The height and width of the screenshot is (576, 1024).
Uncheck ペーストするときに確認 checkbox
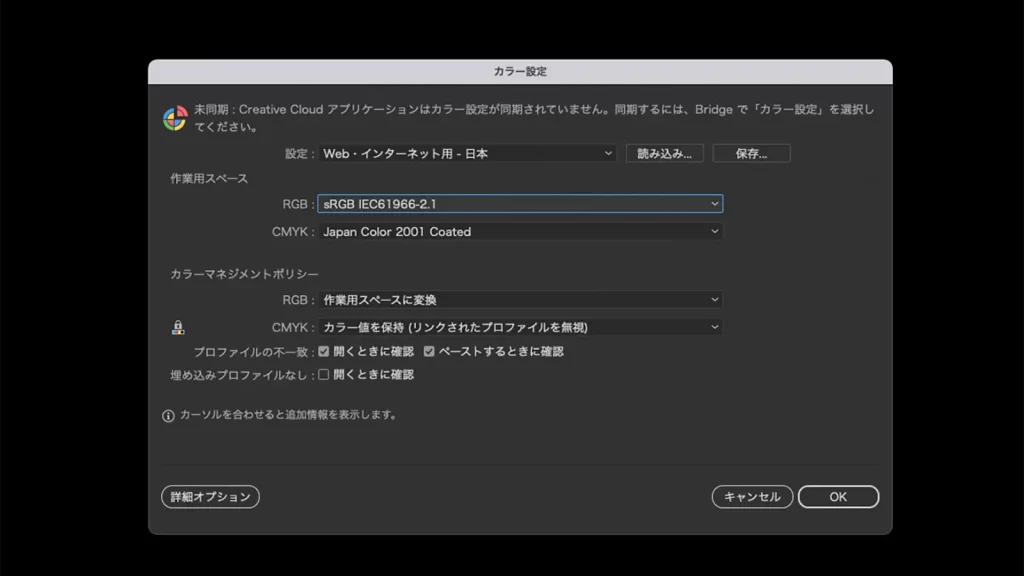(429, 351)
